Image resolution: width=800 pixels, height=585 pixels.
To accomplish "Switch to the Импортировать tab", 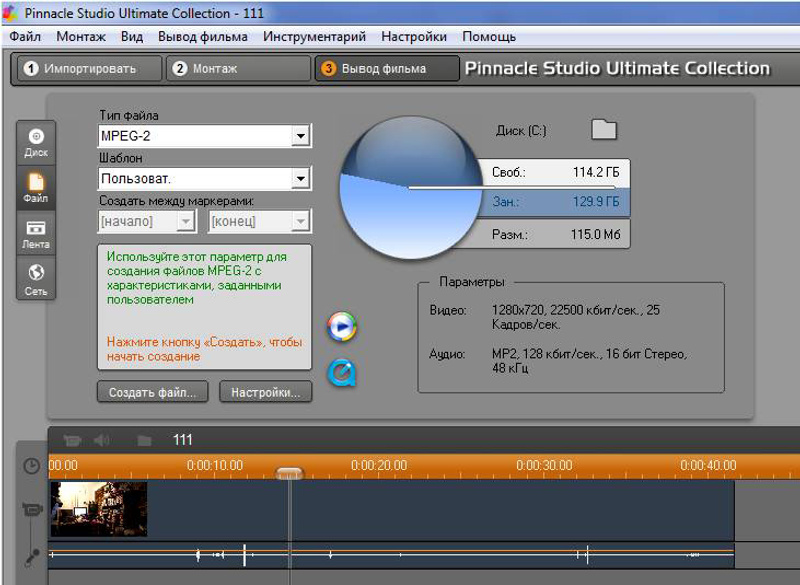I will 88,69.
